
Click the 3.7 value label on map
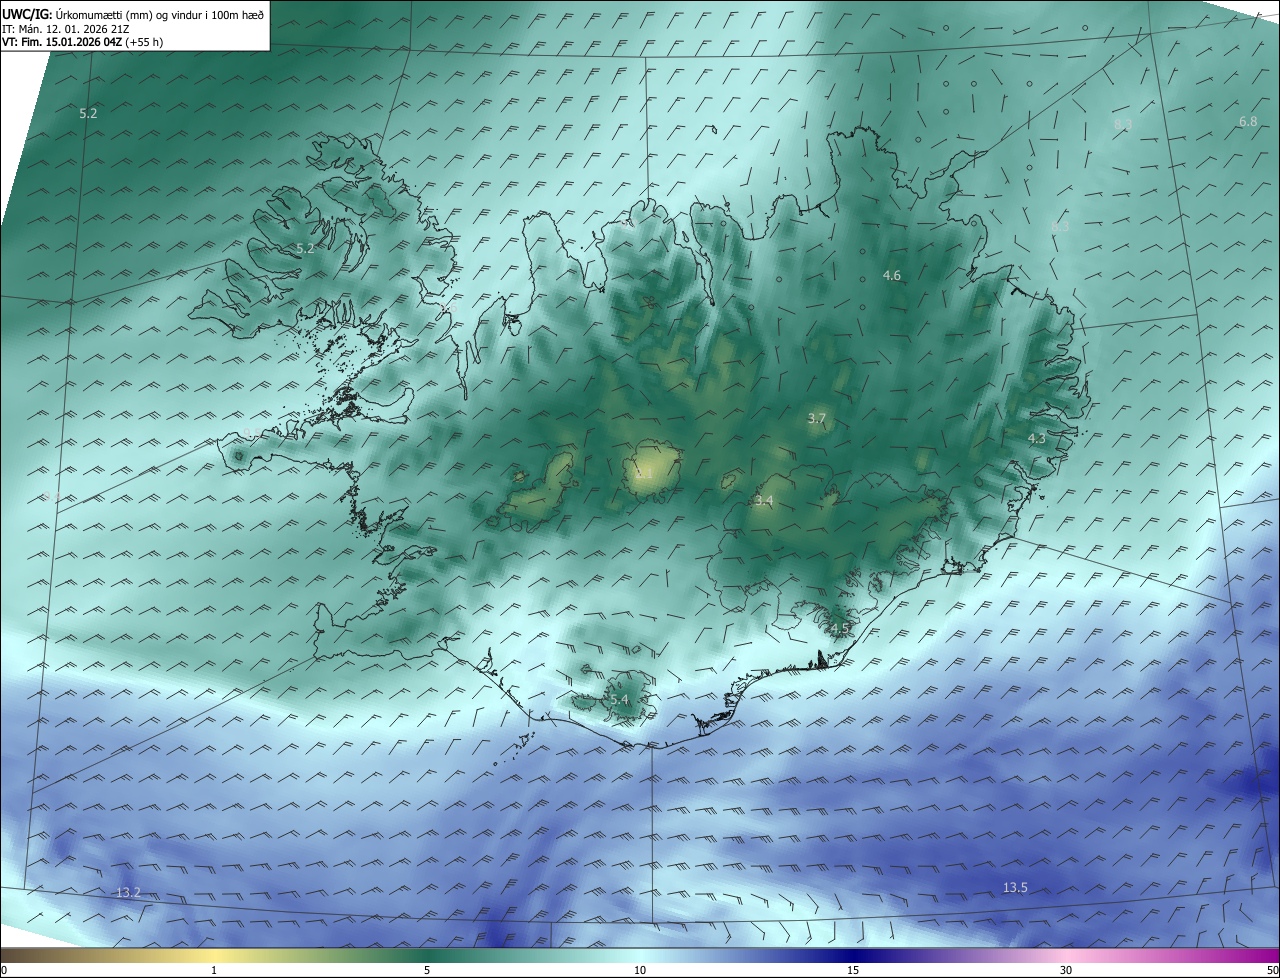point(817,419)
